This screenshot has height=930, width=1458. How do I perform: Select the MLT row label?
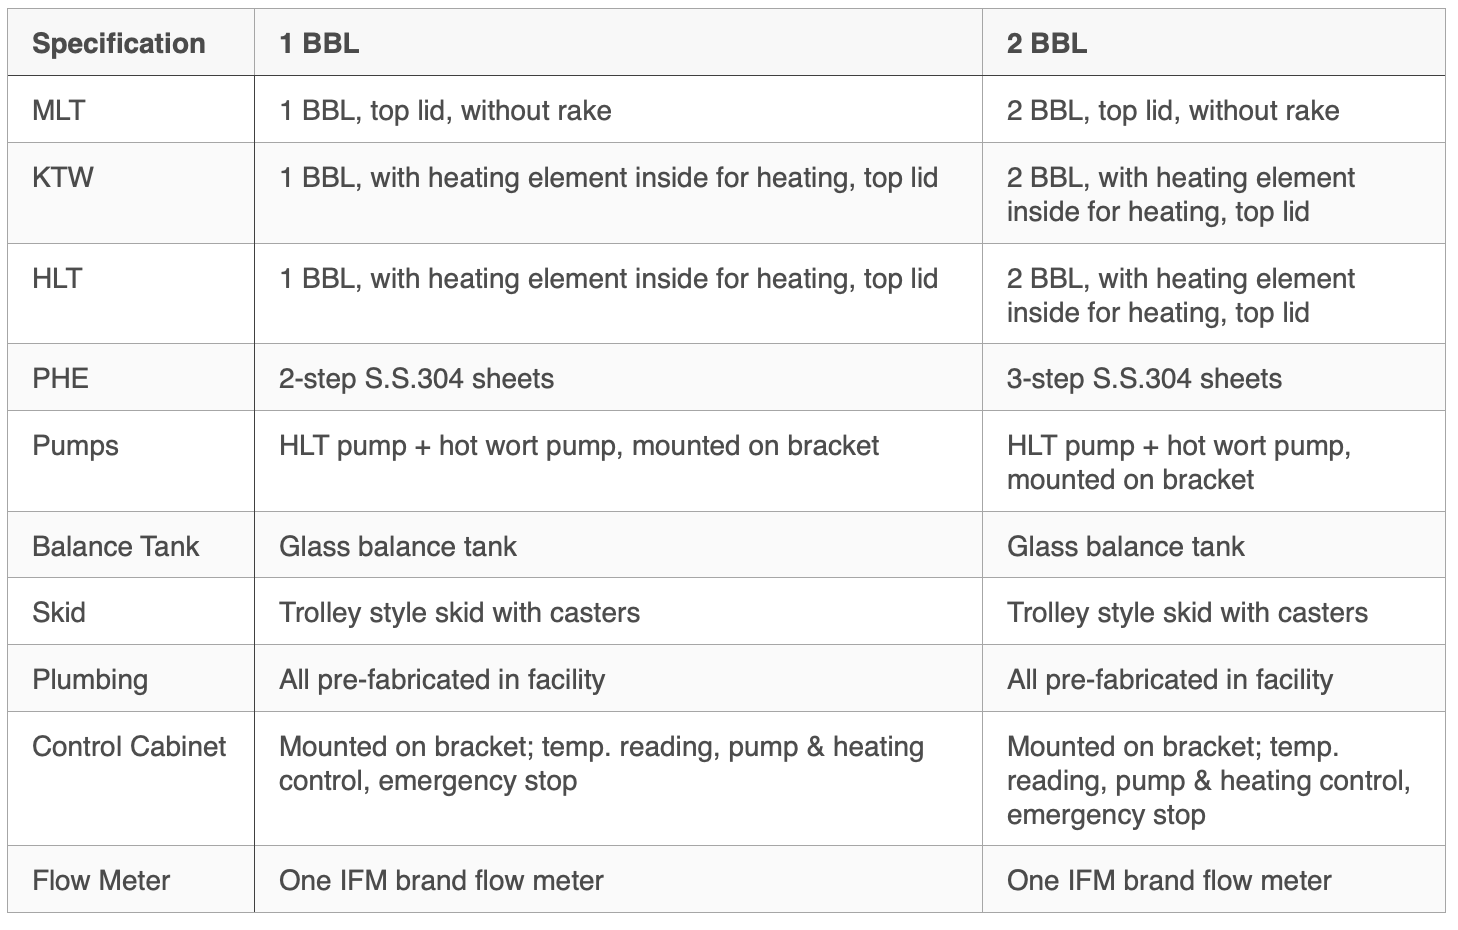[x=59, y=110]
